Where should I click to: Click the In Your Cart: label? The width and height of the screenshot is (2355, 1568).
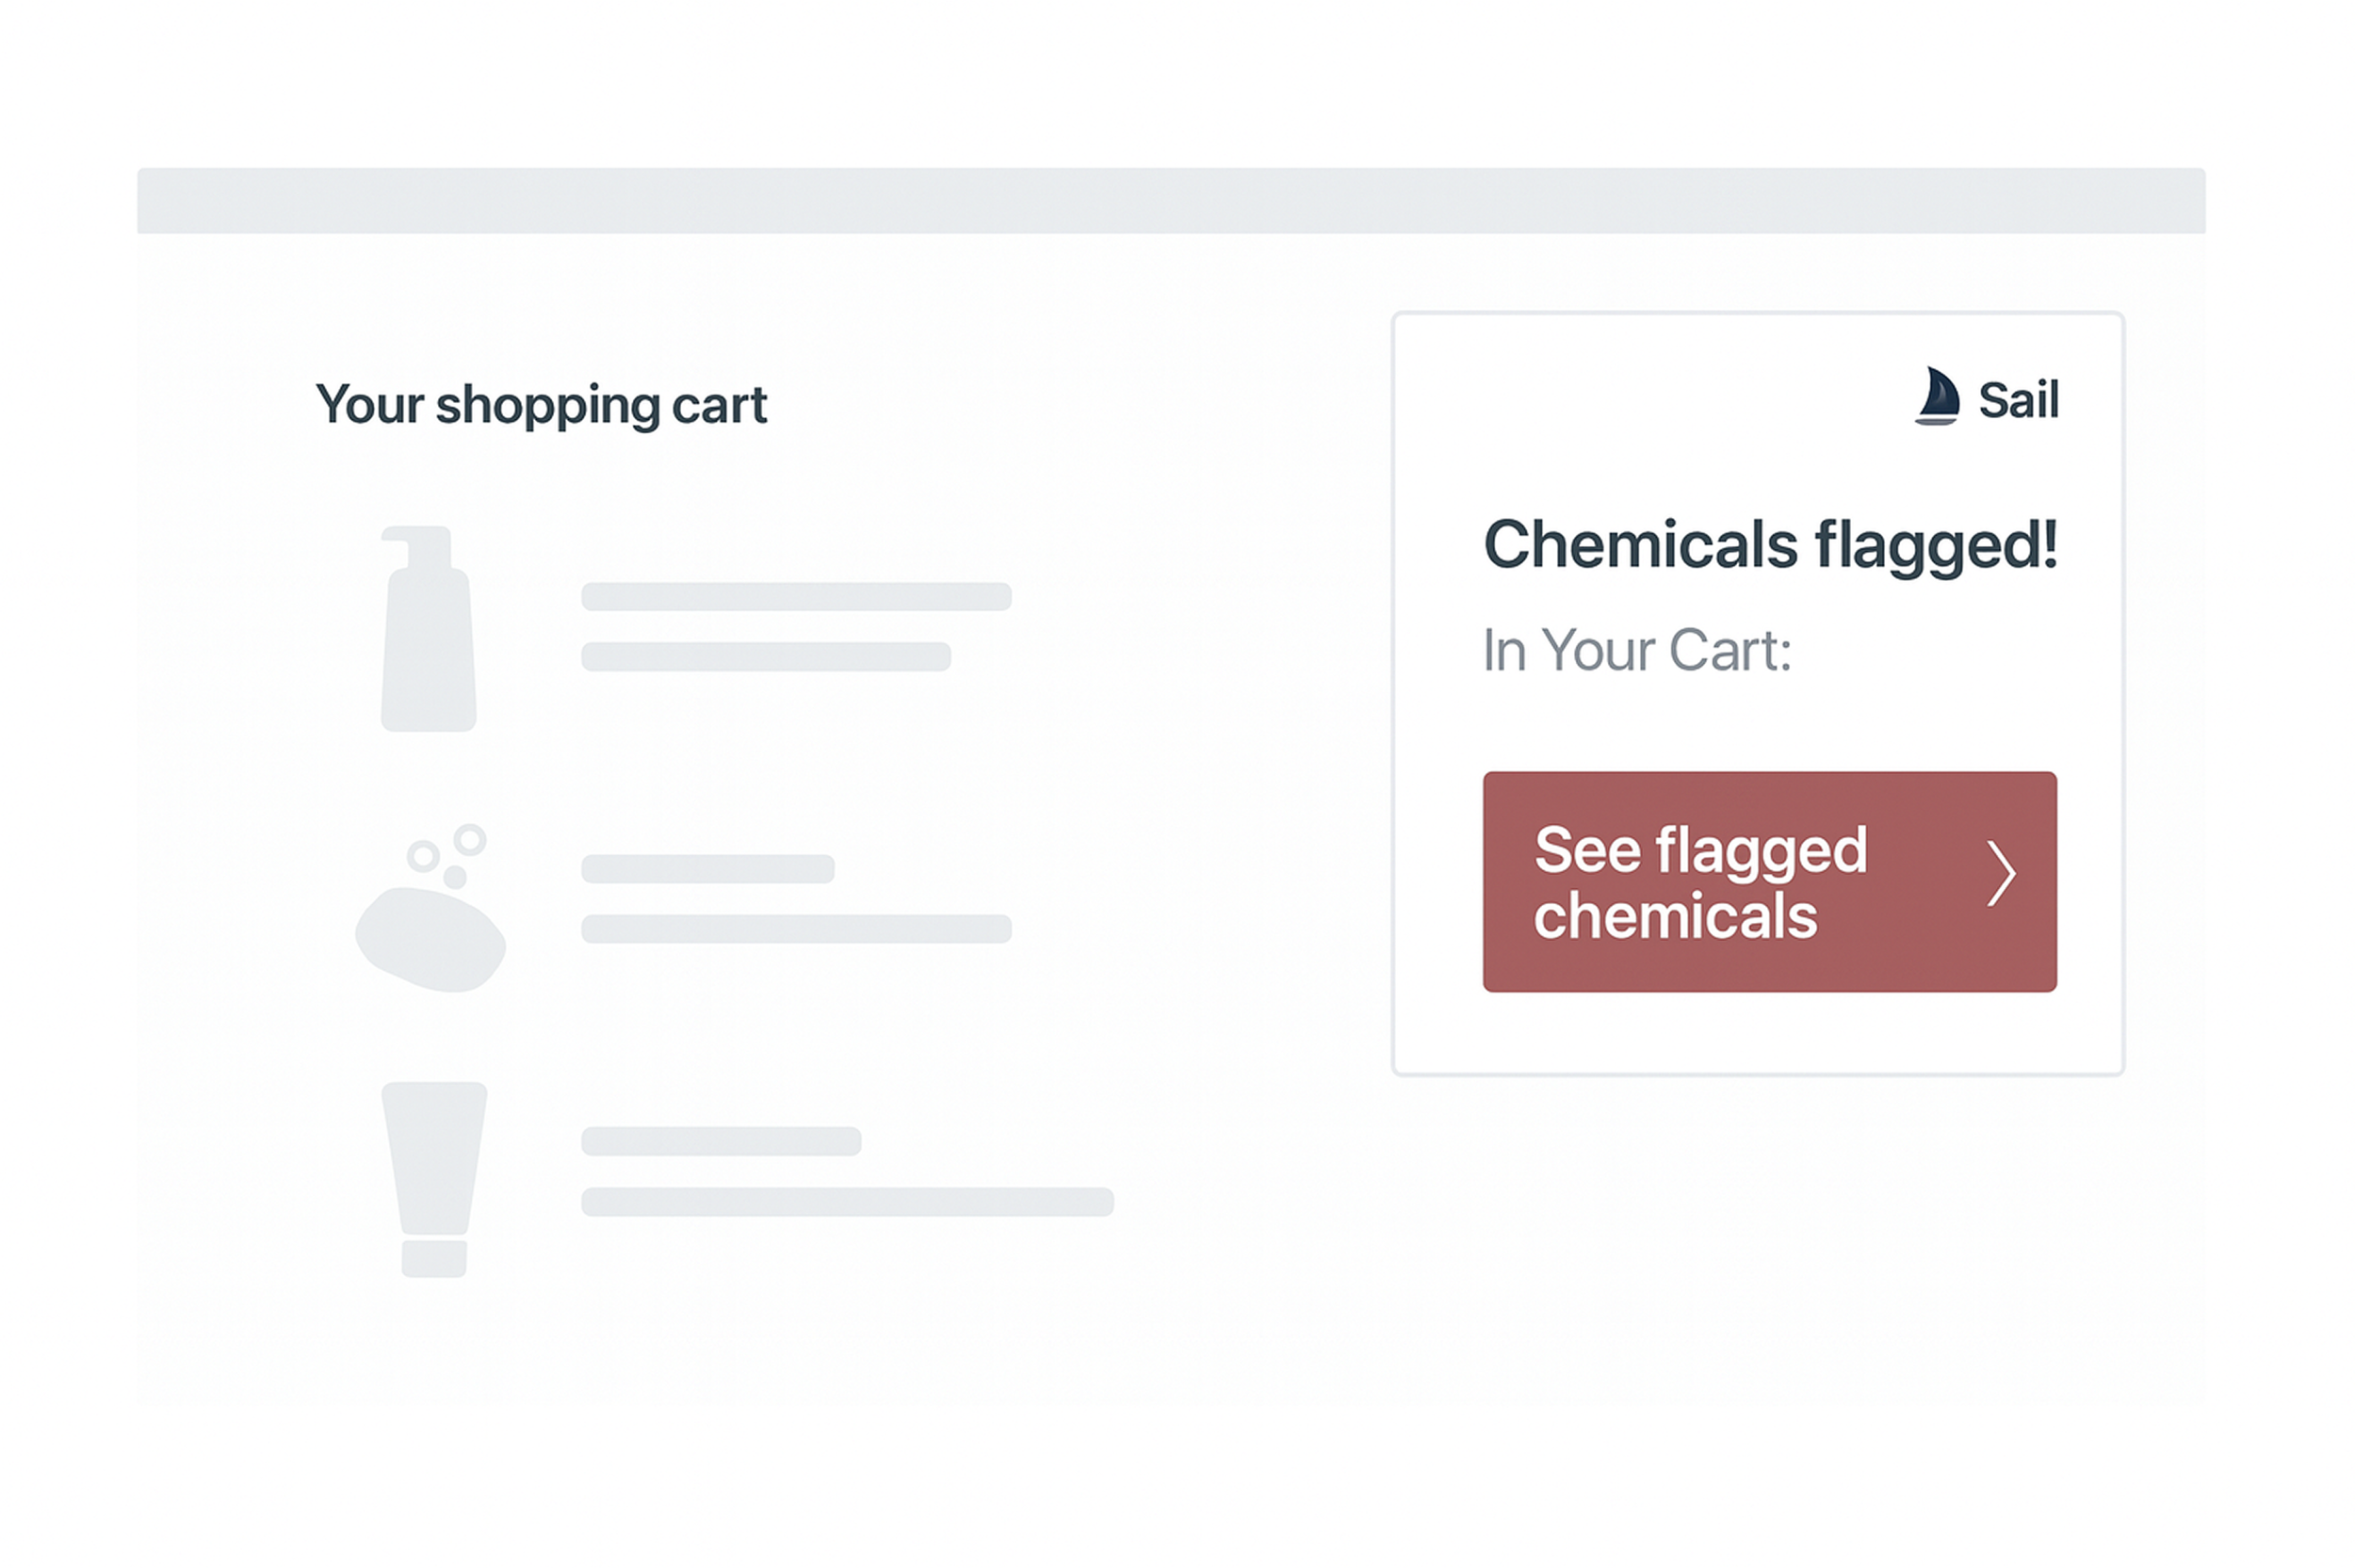(x=1636, y=651)
